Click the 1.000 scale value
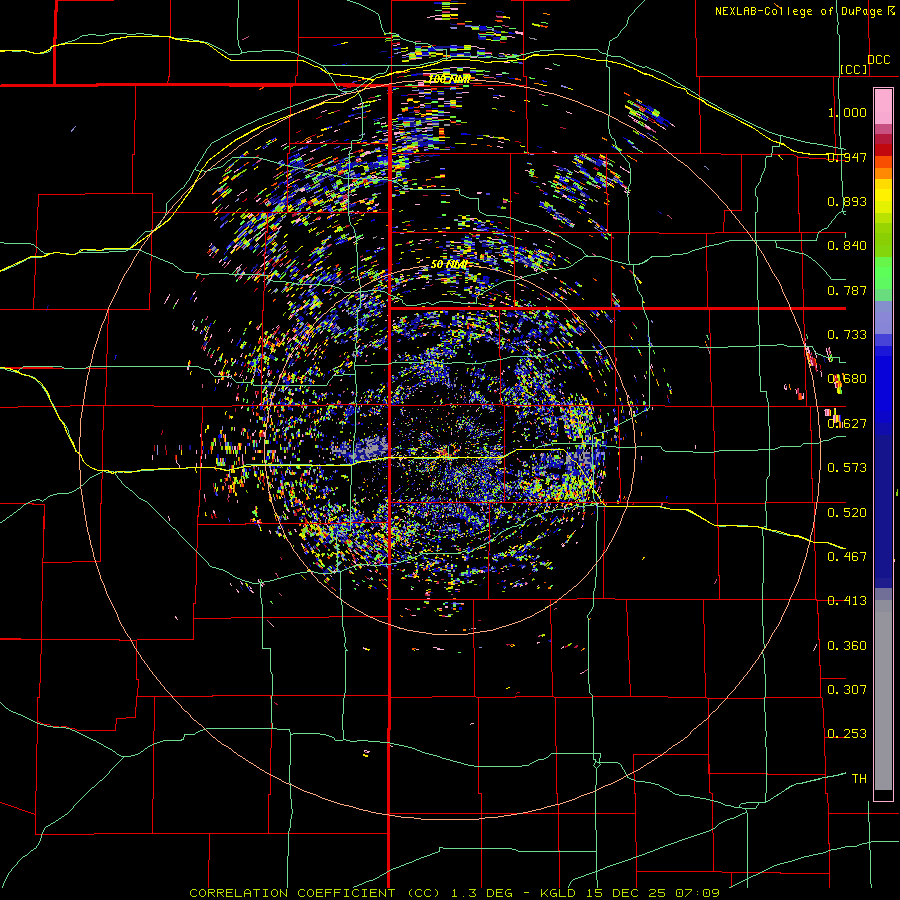Viewport: 900px width, 900px height. (x=847, y=112)
